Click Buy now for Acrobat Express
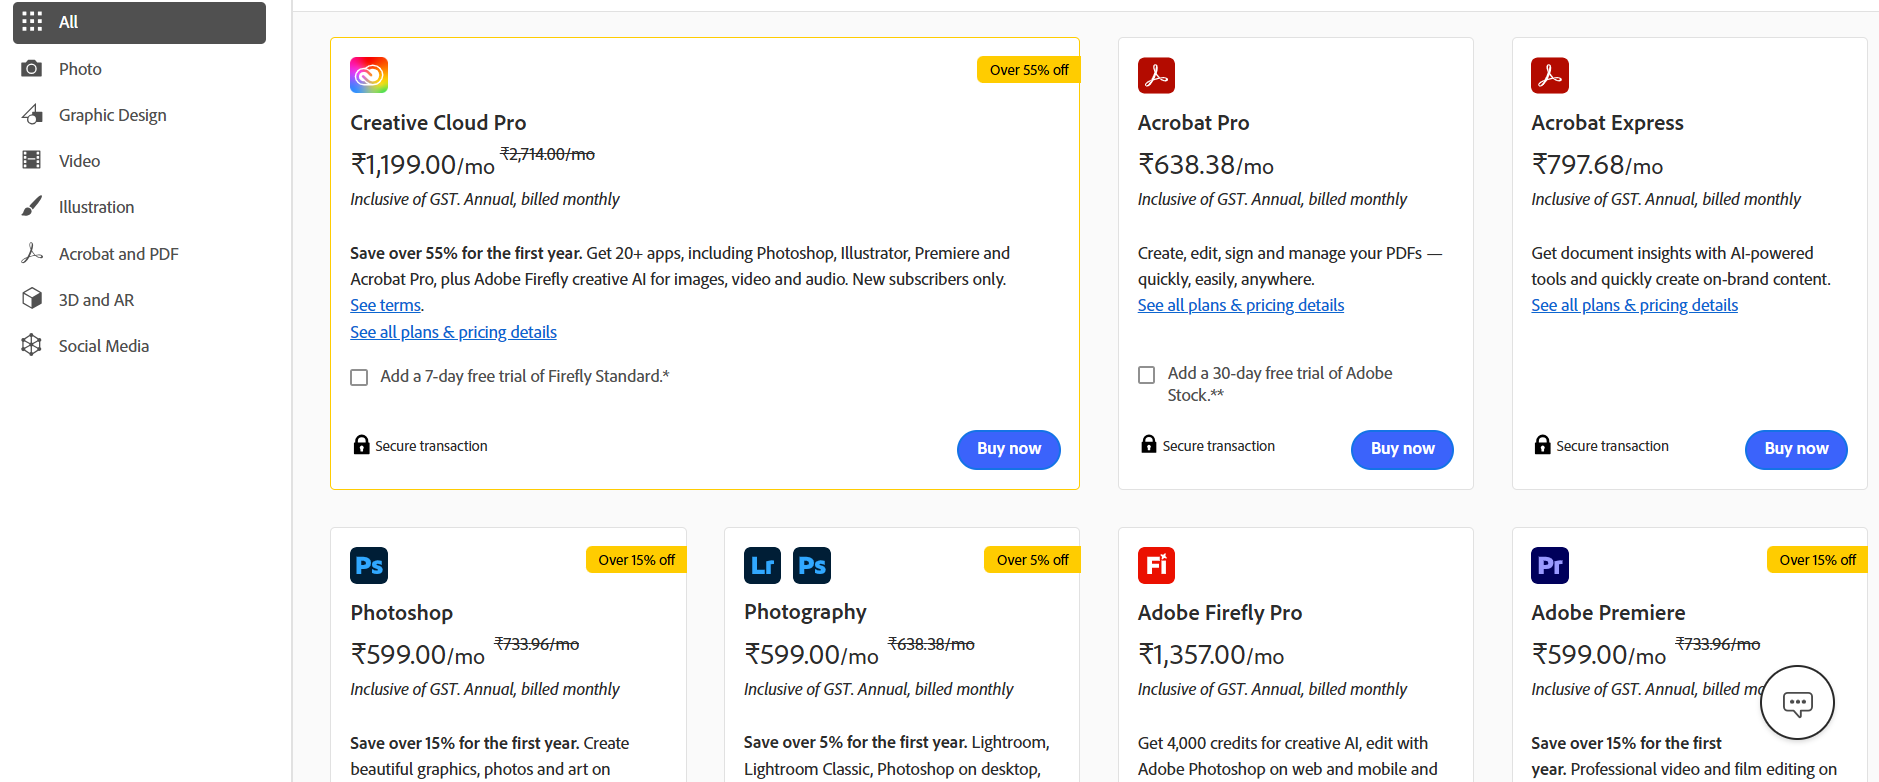This screenshot has width=1879, height=782. [1796, 449]
